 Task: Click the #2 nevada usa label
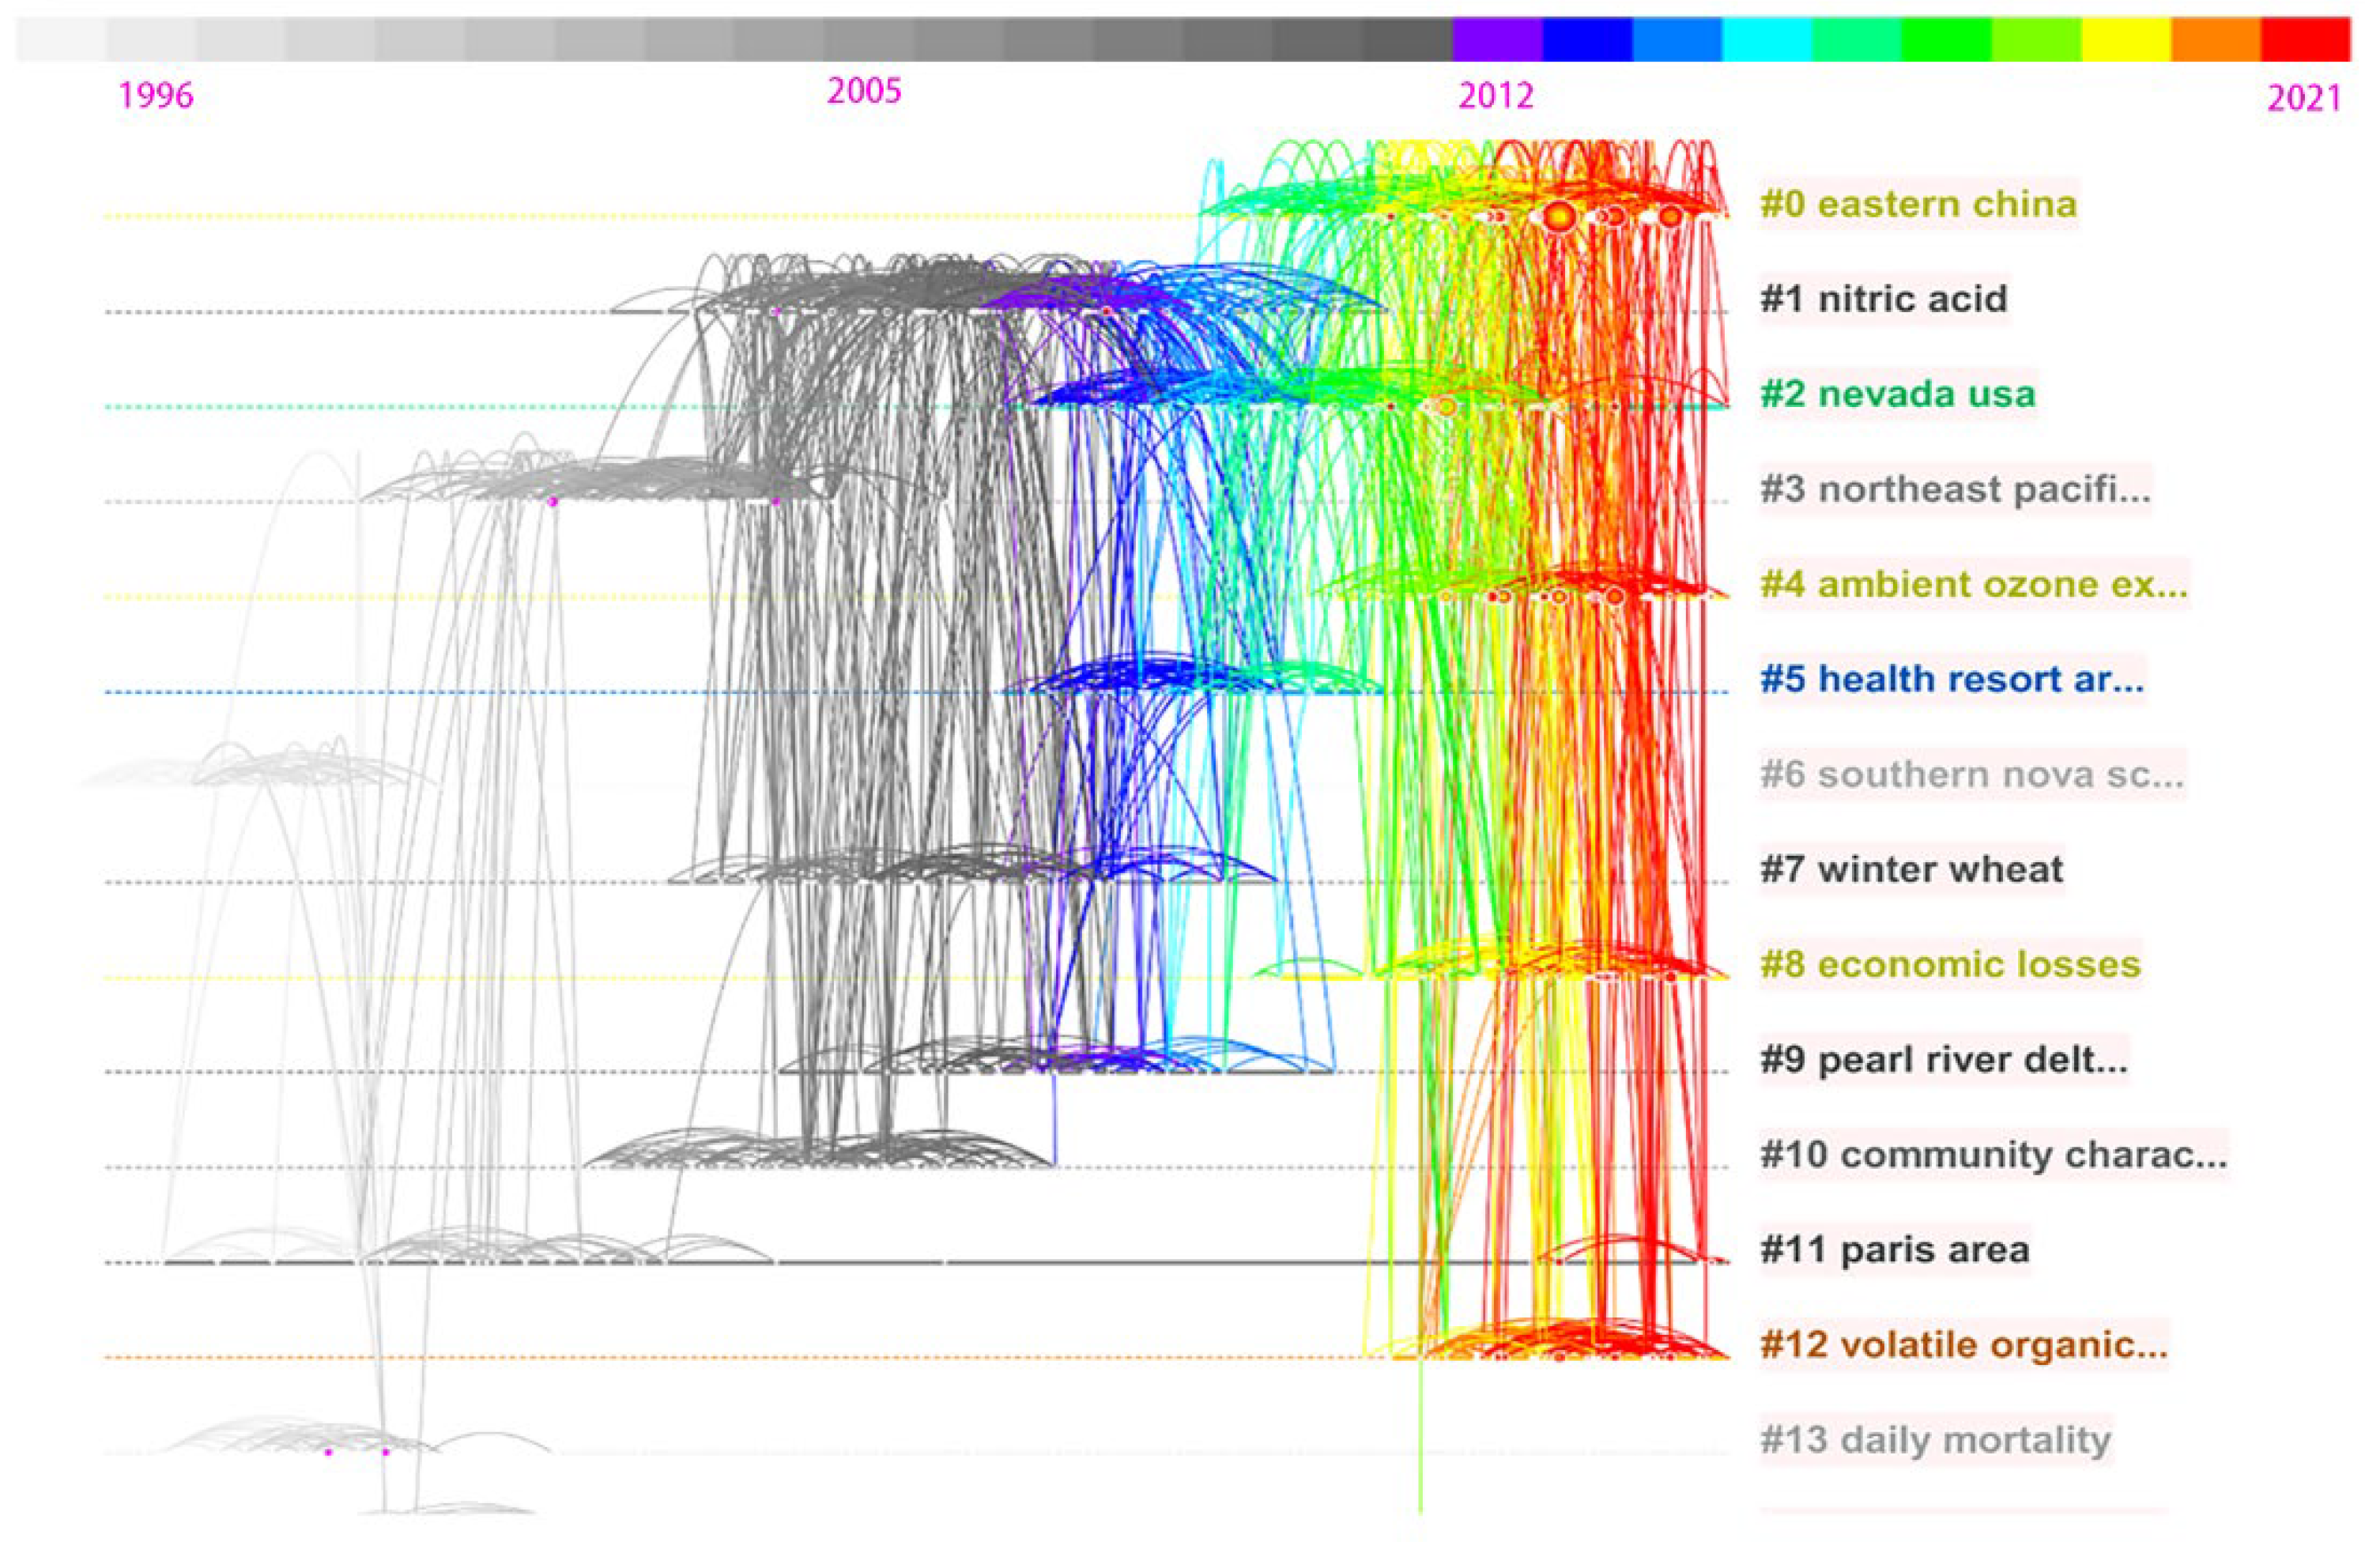point(1897,394)
